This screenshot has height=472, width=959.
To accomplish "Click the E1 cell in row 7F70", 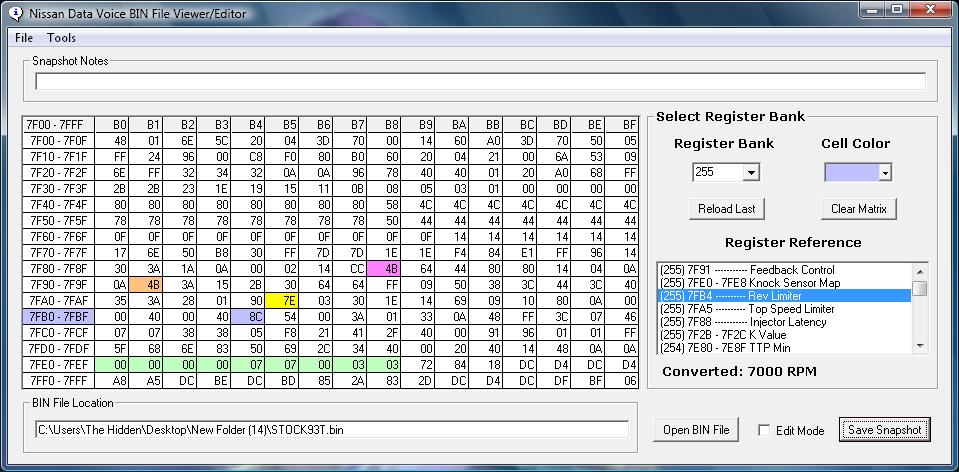I will click(520, 253).
